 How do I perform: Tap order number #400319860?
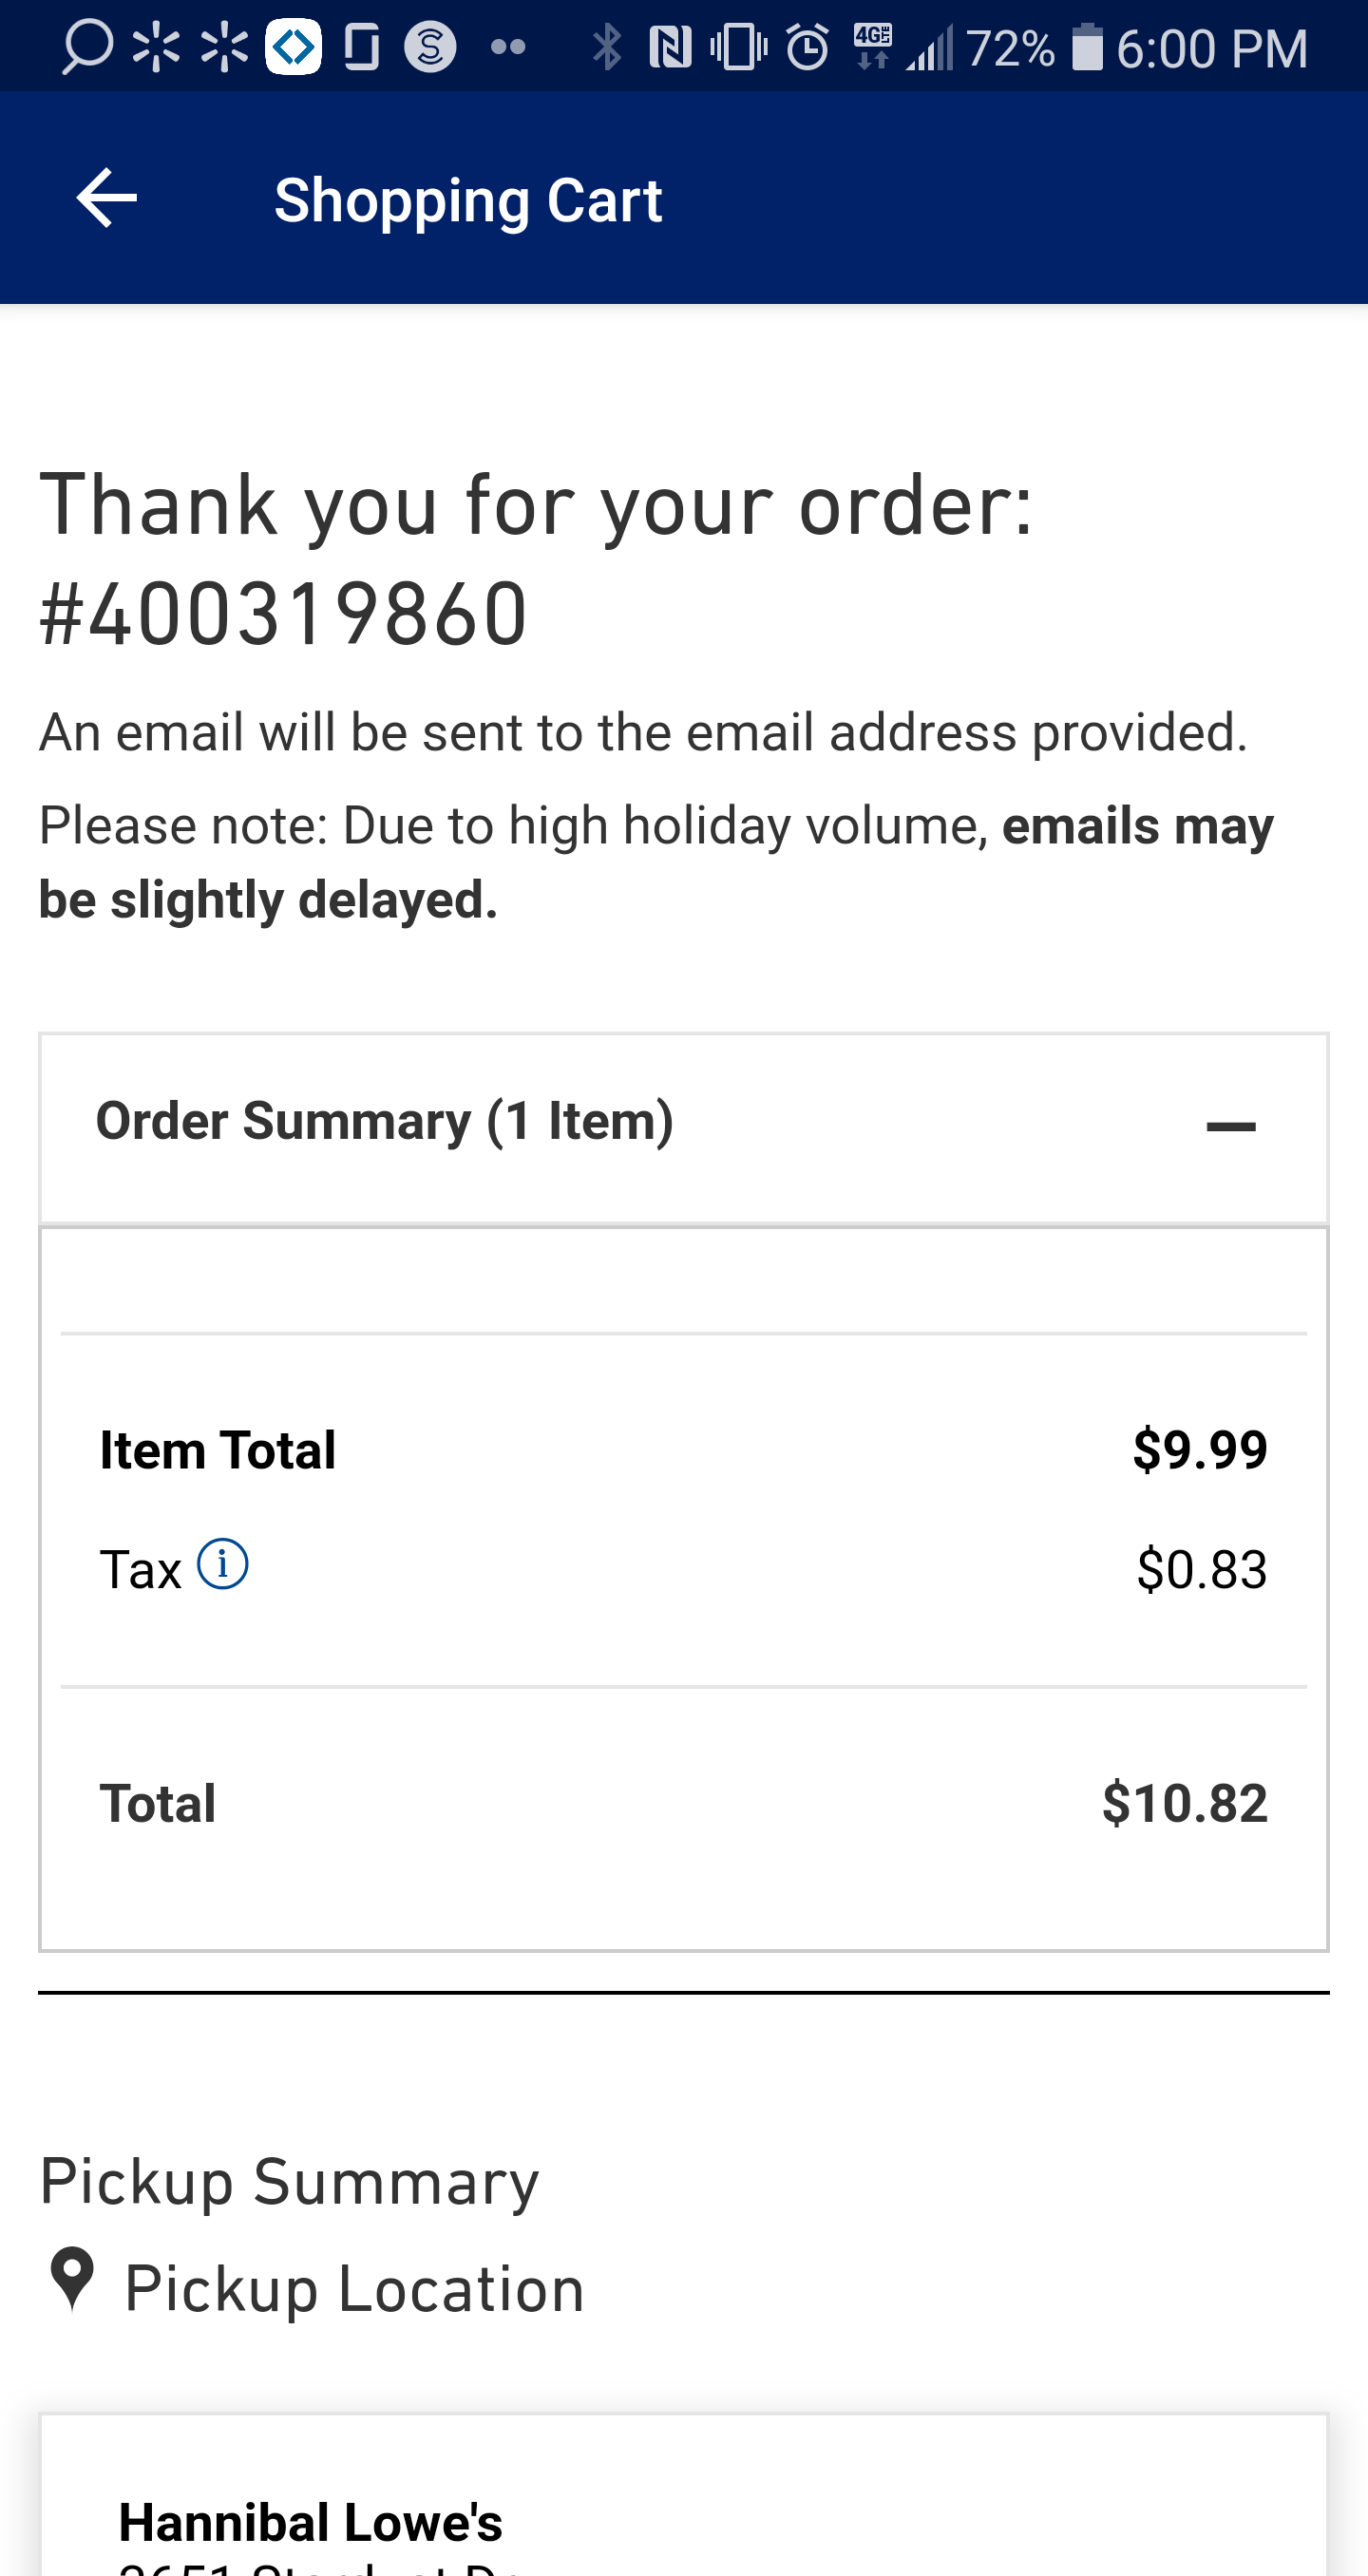[x=284, y=614]
